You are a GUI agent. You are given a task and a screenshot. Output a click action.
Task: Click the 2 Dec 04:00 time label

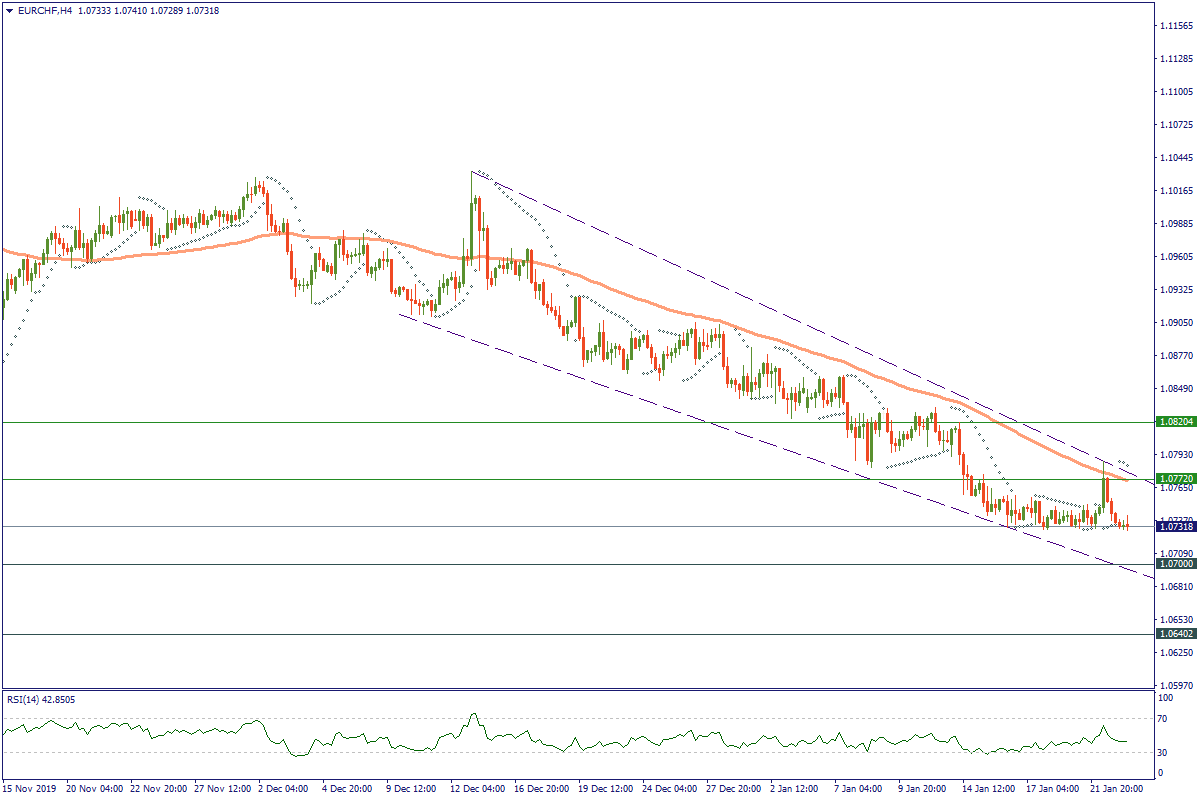[x=282, y=789]
